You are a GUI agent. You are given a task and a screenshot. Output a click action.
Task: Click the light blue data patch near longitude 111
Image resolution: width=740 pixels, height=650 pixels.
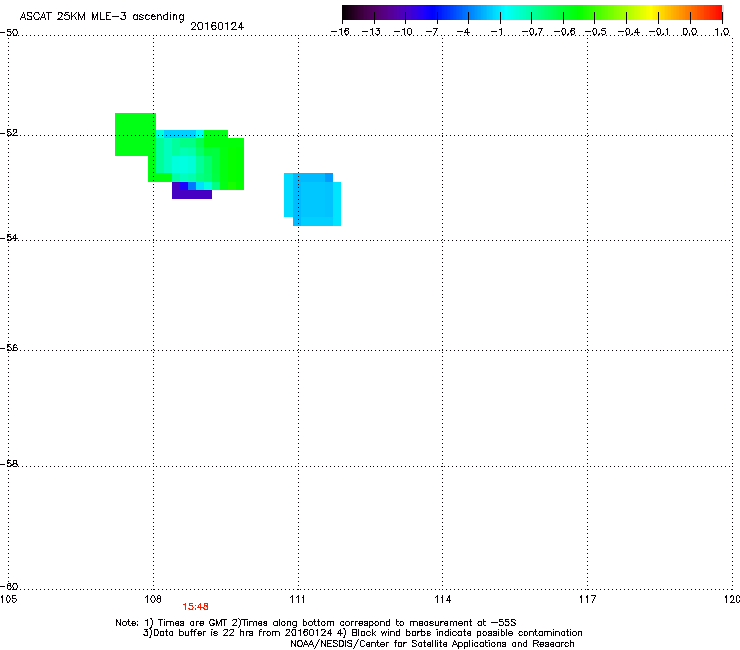click(312, 200)
